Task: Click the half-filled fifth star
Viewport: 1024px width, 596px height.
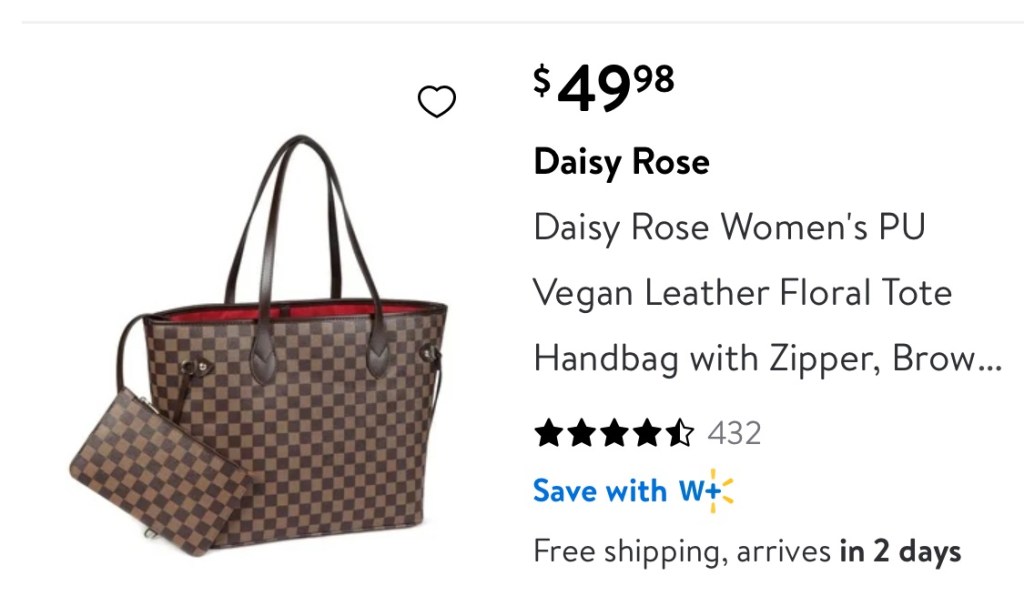Action: click(680, 433)
